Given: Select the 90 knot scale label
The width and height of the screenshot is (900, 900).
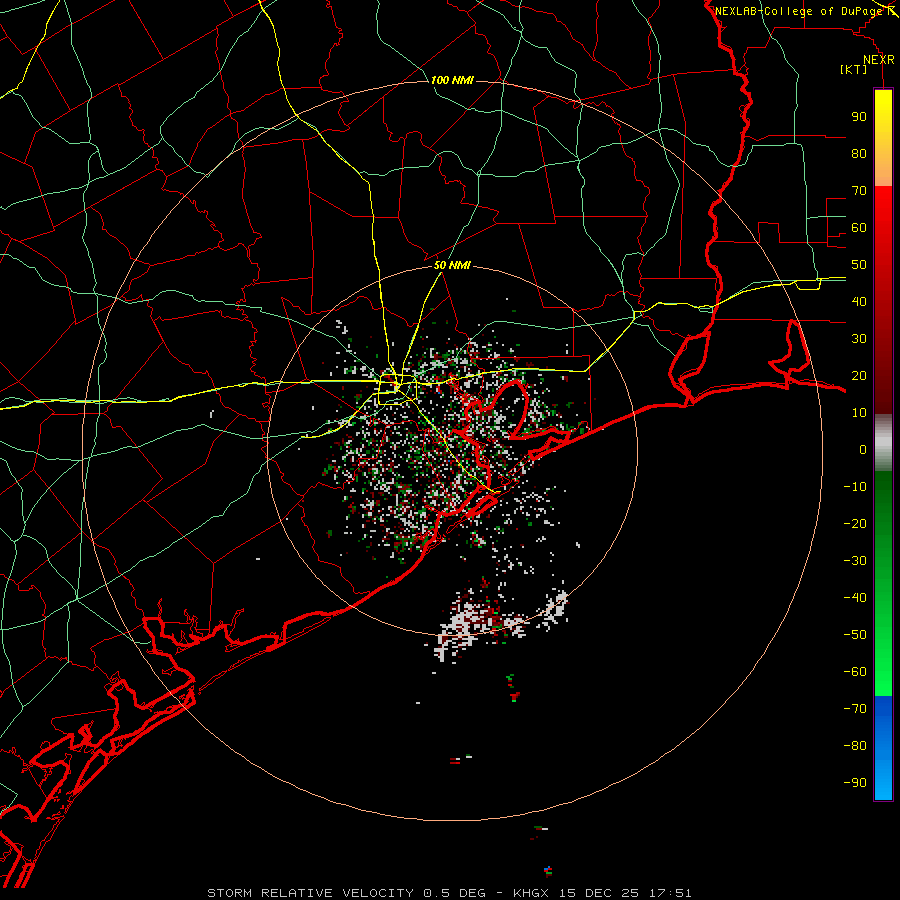Looking at the screenshot, I should [x=859, y=117].
